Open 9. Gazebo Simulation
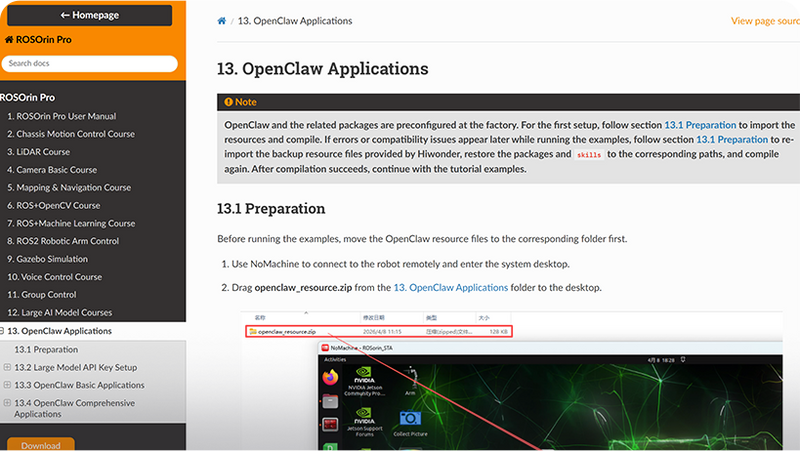Viewport: 800px width, 451px height. [47, 259]
